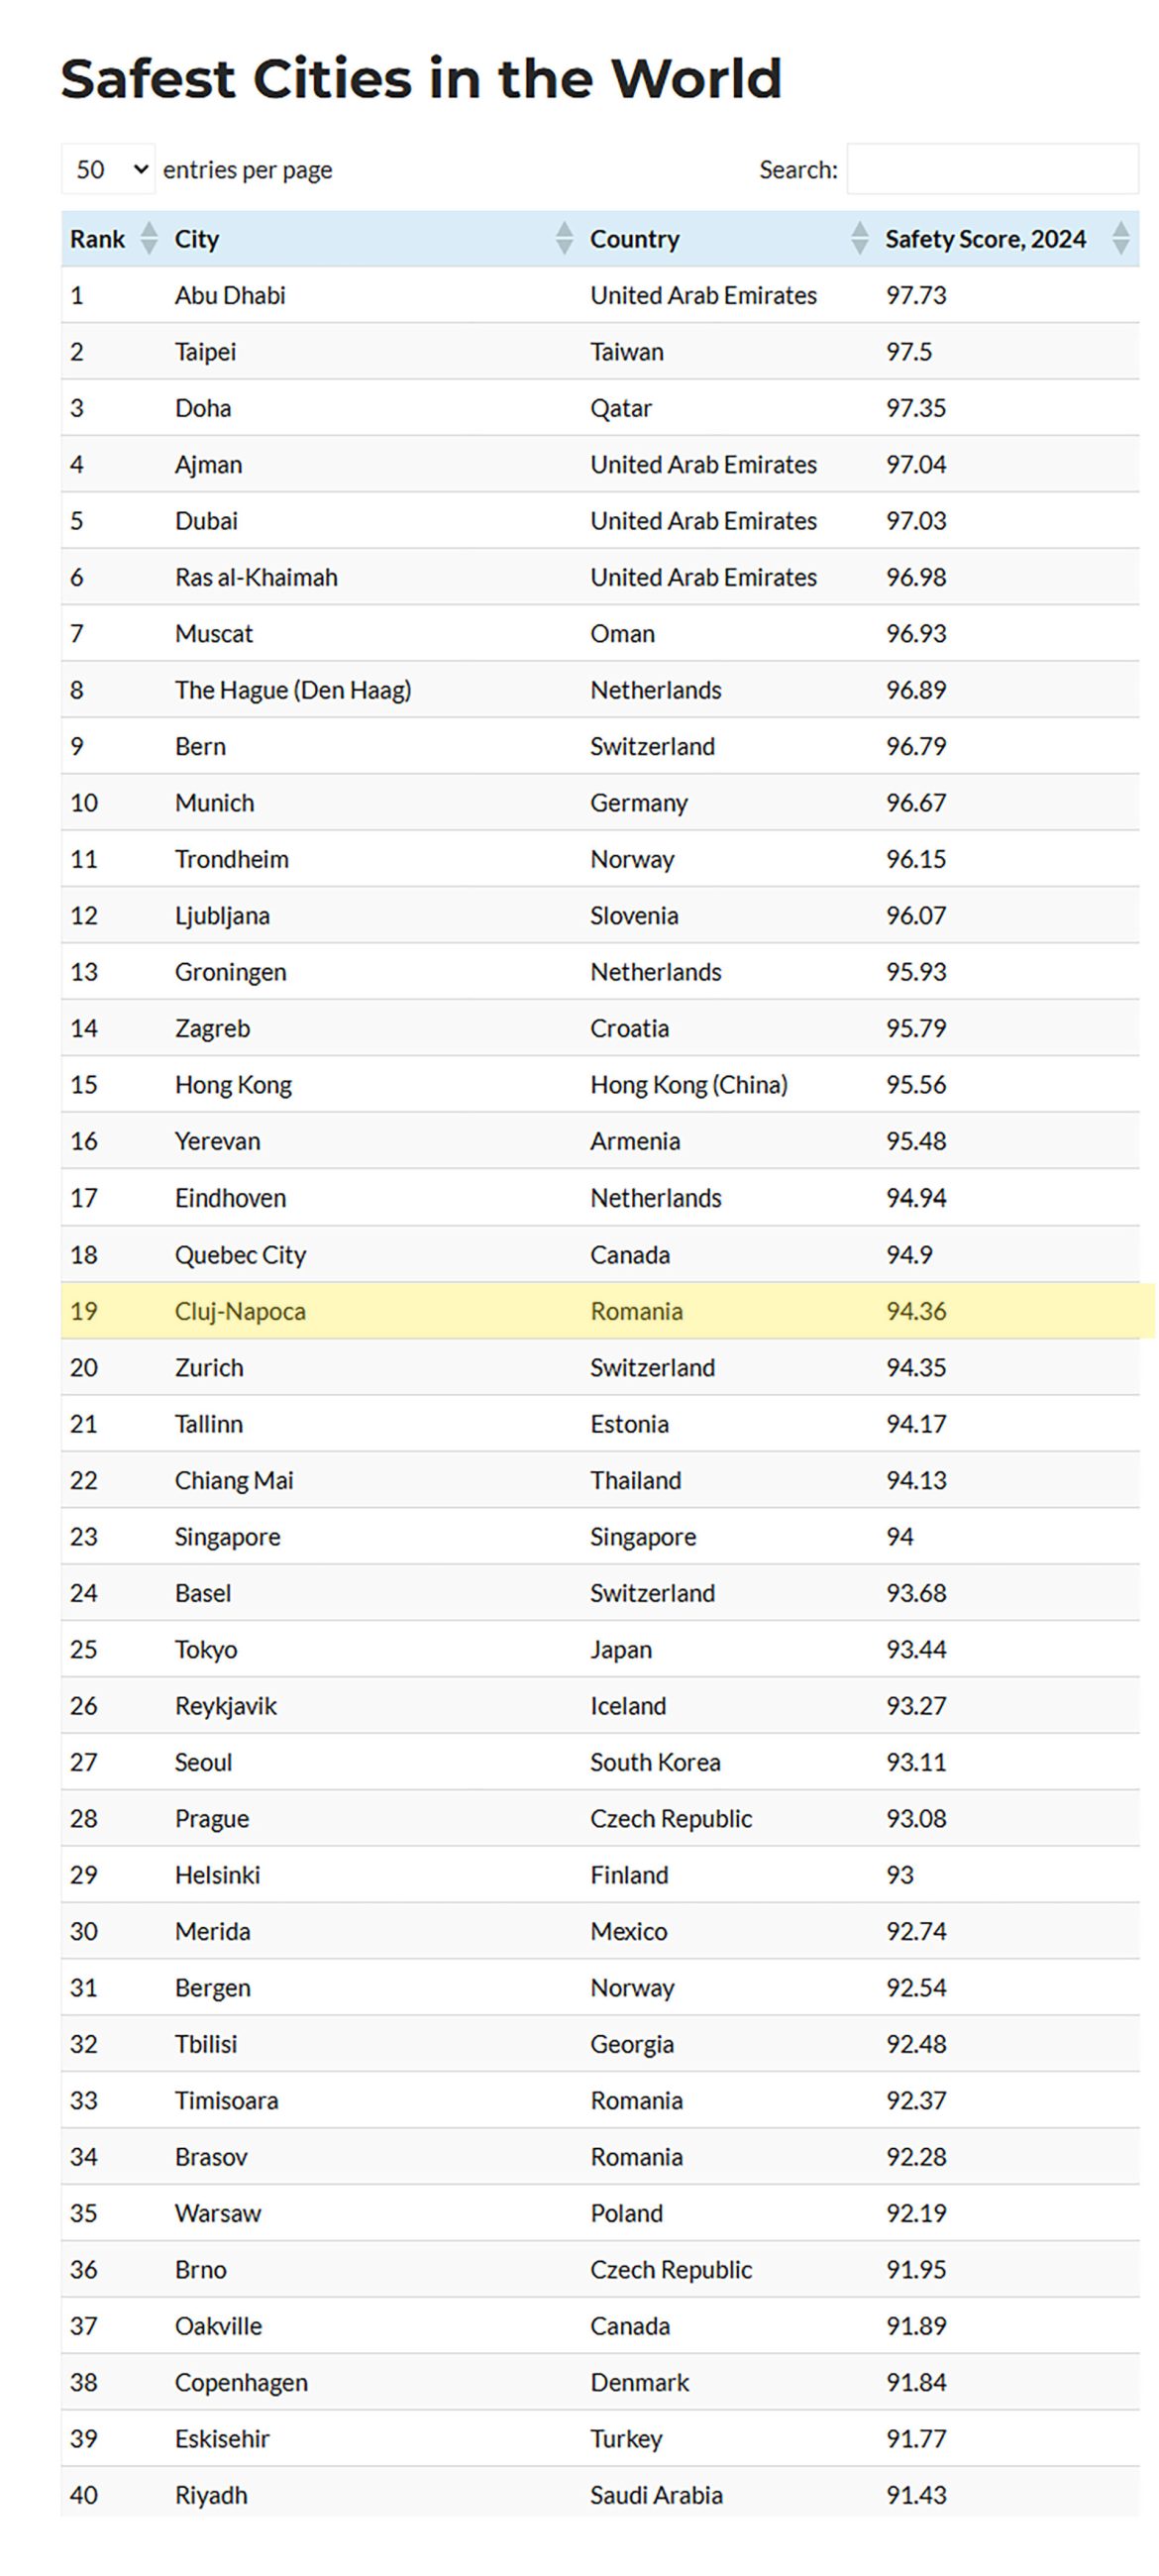This screenshot has width=1159, height=2576.
Task: Toggle sorting by clicking the Country header
Action: [x=635, y=239]
